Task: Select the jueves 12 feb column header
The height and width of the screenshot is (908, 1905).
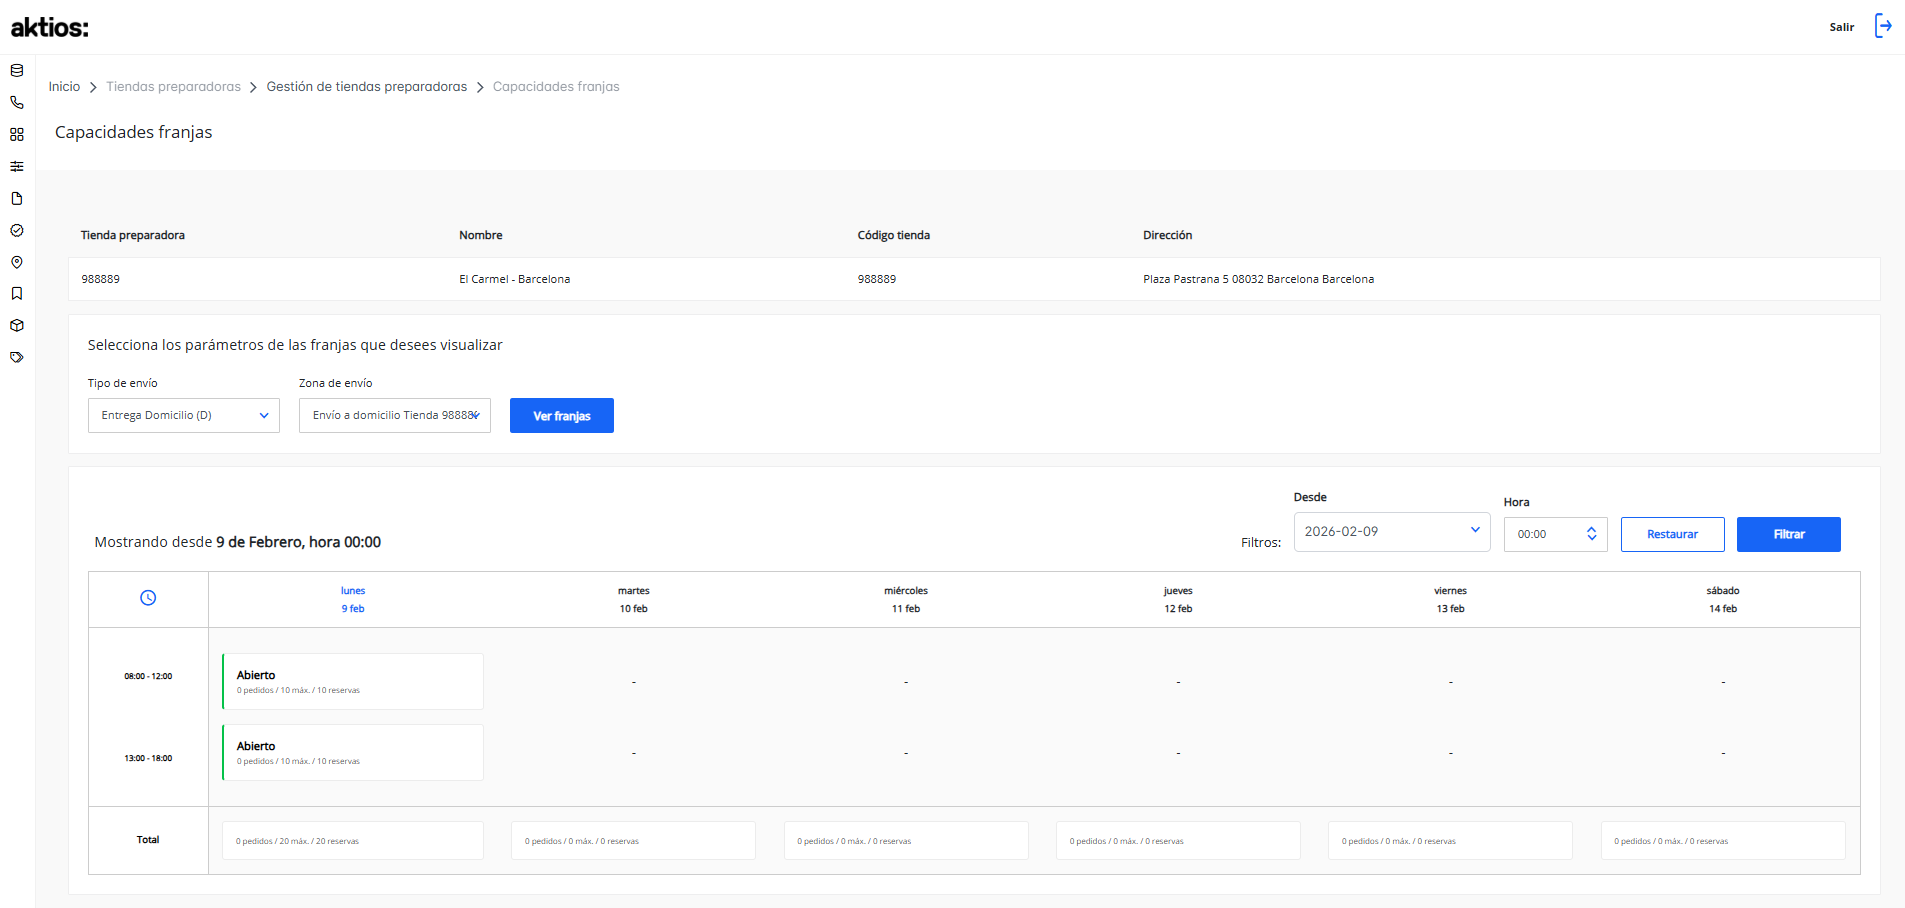Action: (1178, 600)
